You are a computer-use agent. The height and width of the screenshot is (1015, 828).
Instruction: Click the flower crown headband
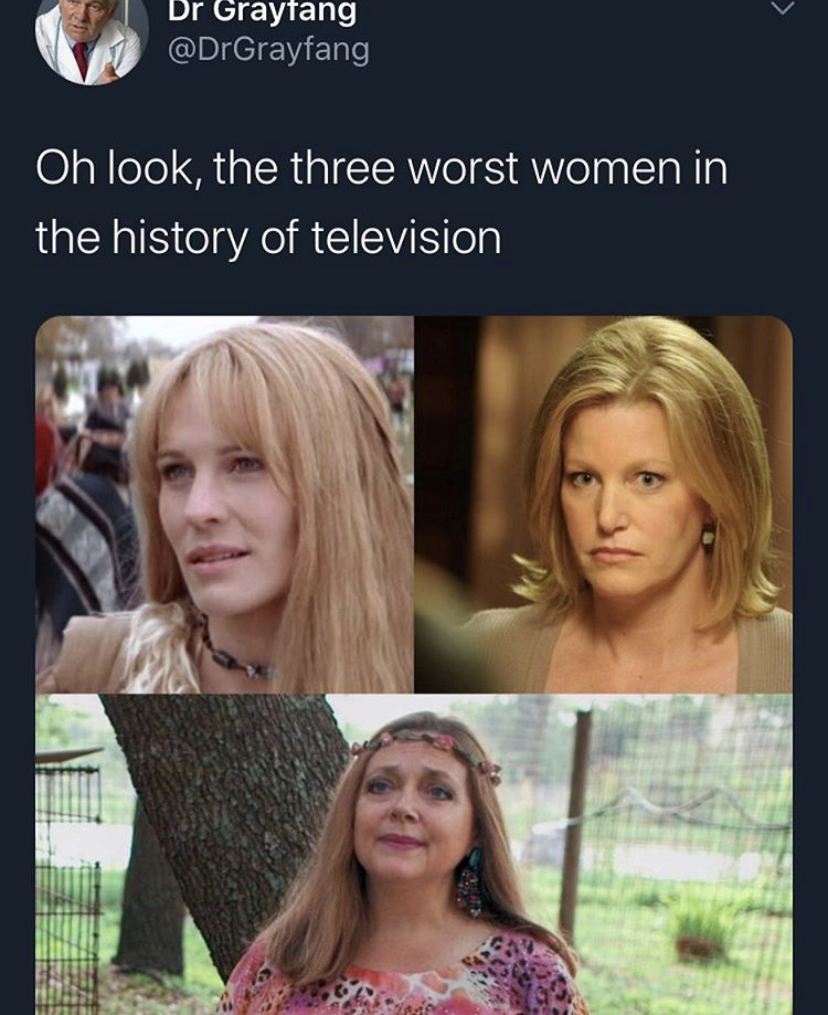[x=425, y=746]
